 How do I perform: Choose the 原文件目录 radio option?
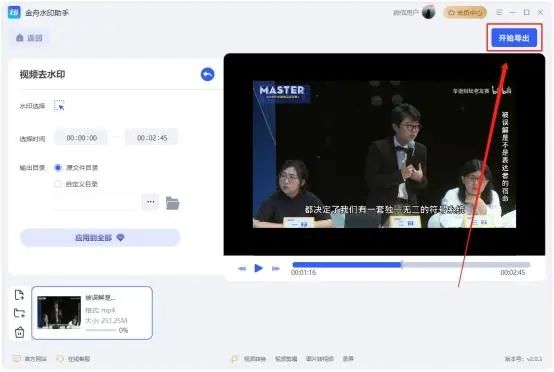pyautogui.click(x=58, y=167)
